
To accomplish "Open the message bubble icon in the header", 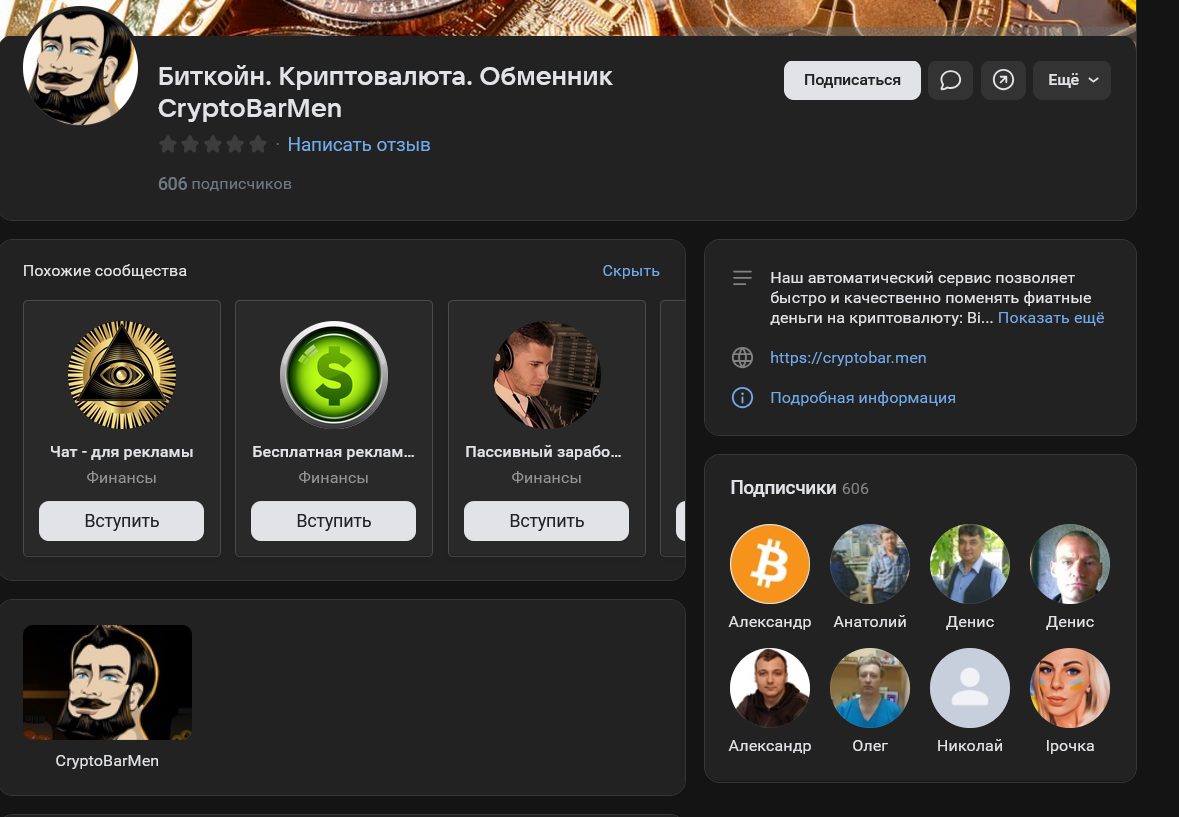I will coord(950,80).
